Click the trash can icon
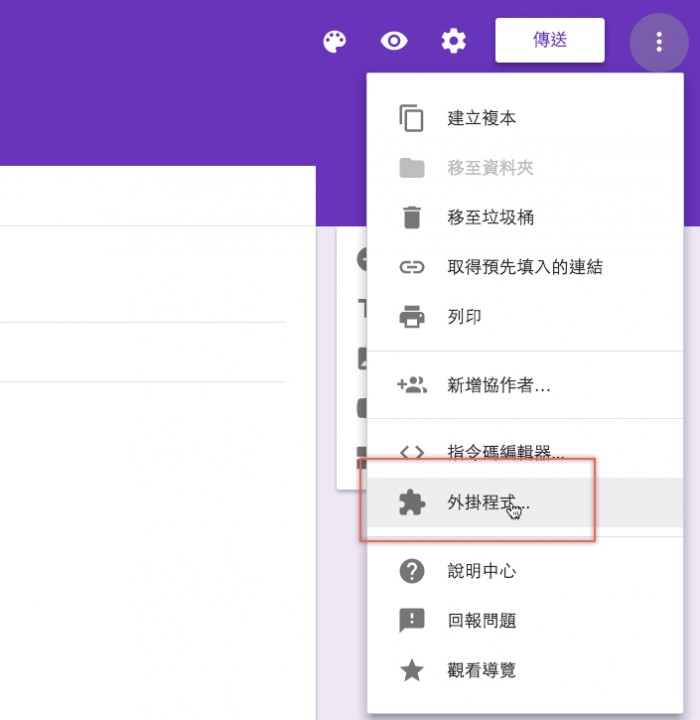Viewport: 700px width, 720px height. tap(412, 217)
